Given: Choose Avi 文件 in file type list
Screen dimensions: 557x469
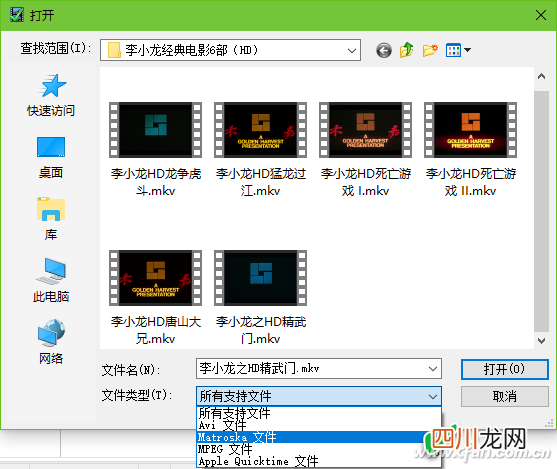Looking at the screenshot, I should coord(319,425).
